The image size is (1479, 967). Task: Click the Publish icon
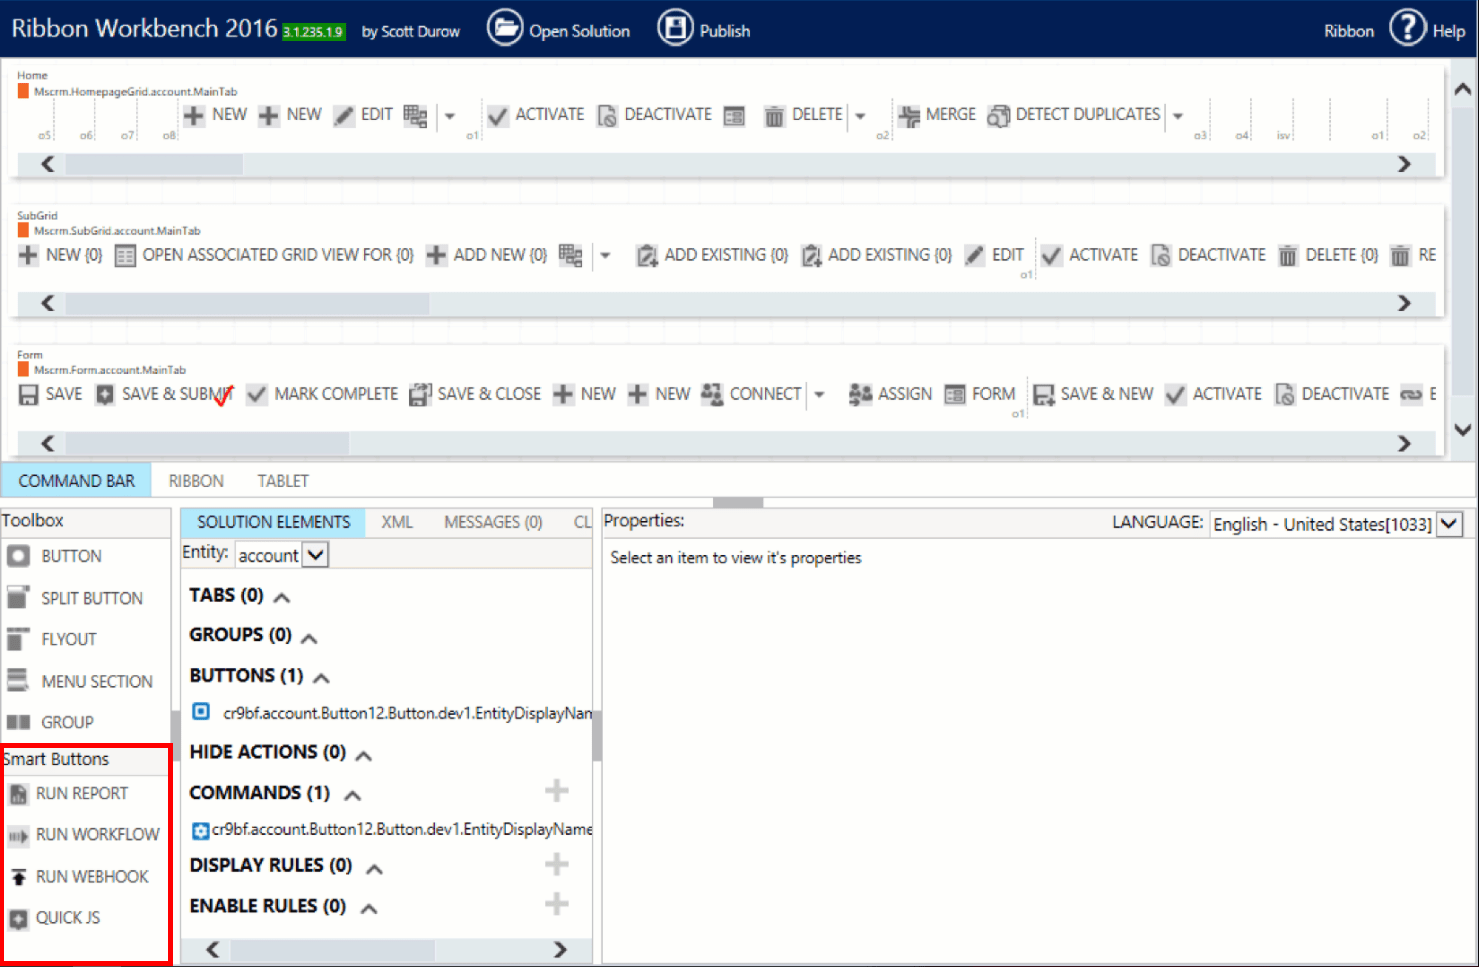pyautogui.click(x=675, y=29)
